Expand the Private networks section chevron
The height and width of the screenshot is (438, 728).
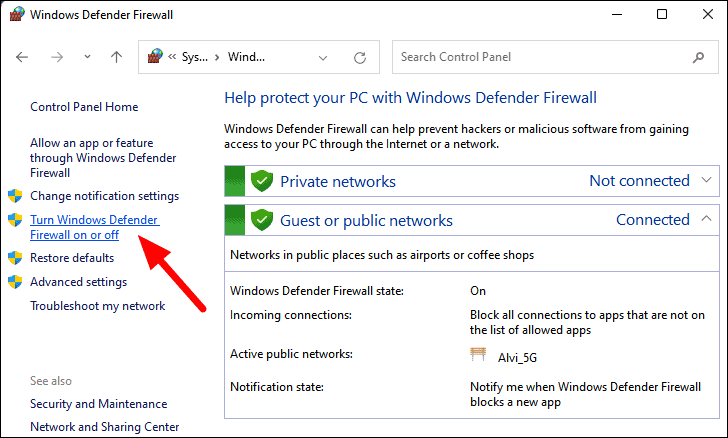[706, 180]
